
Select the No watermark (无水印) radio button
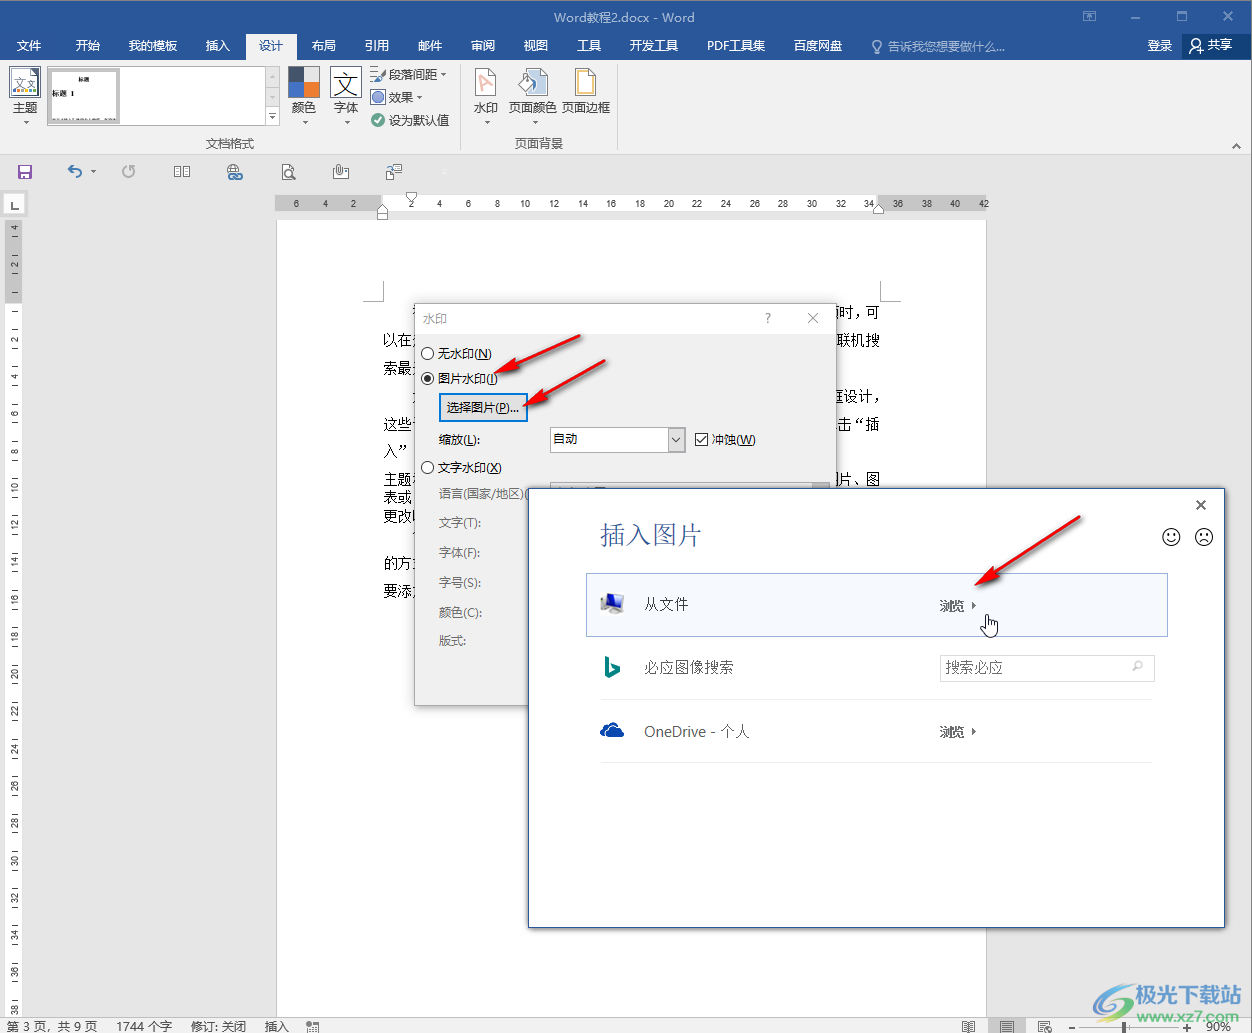pyautogui.click(x=428, y=354)
